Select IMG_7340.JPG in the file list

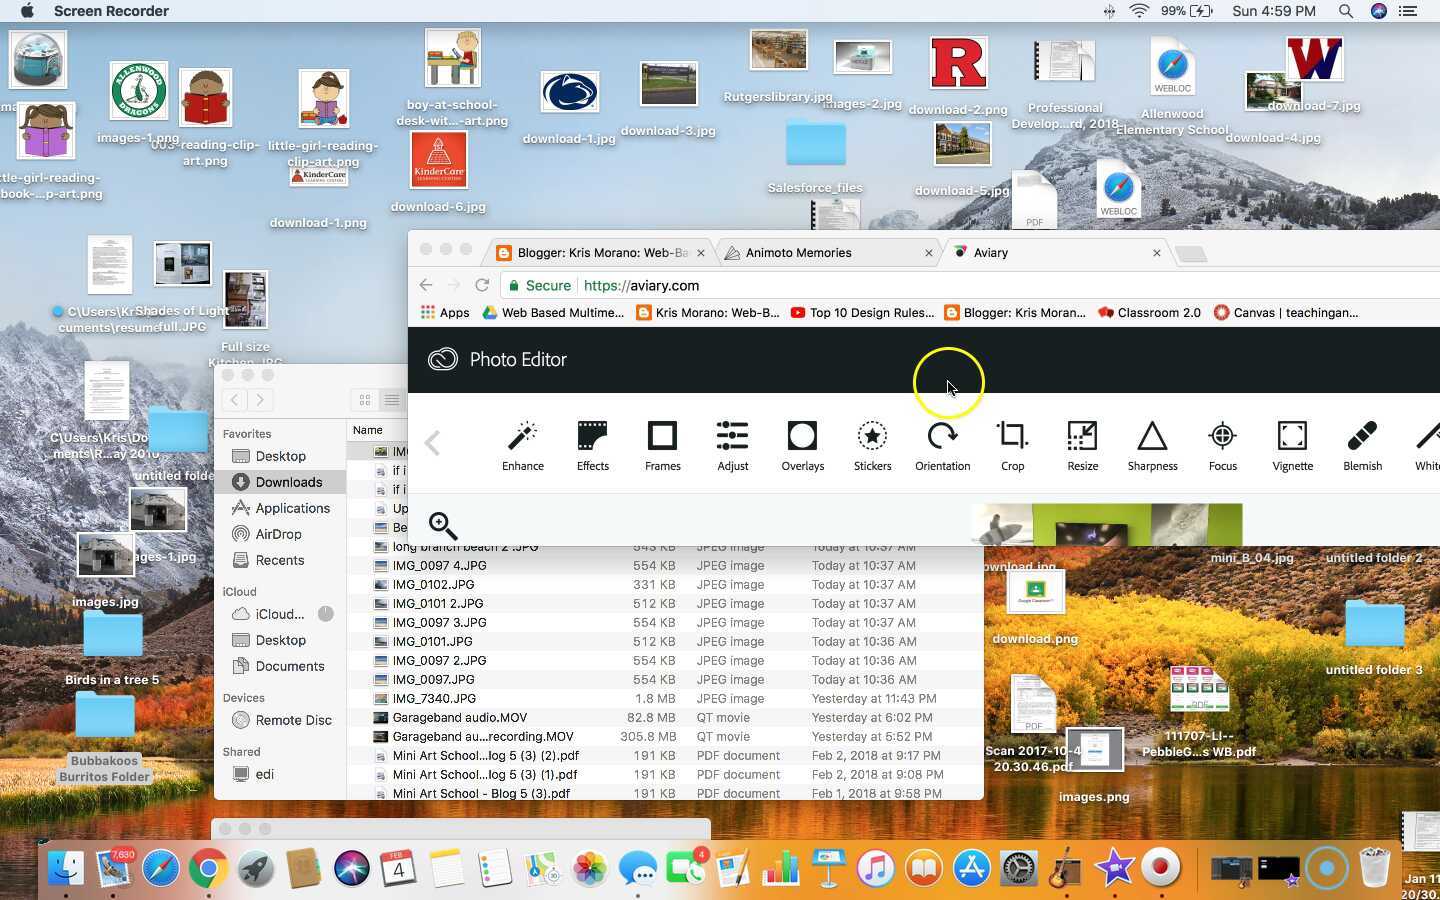[x=435, y=698]
